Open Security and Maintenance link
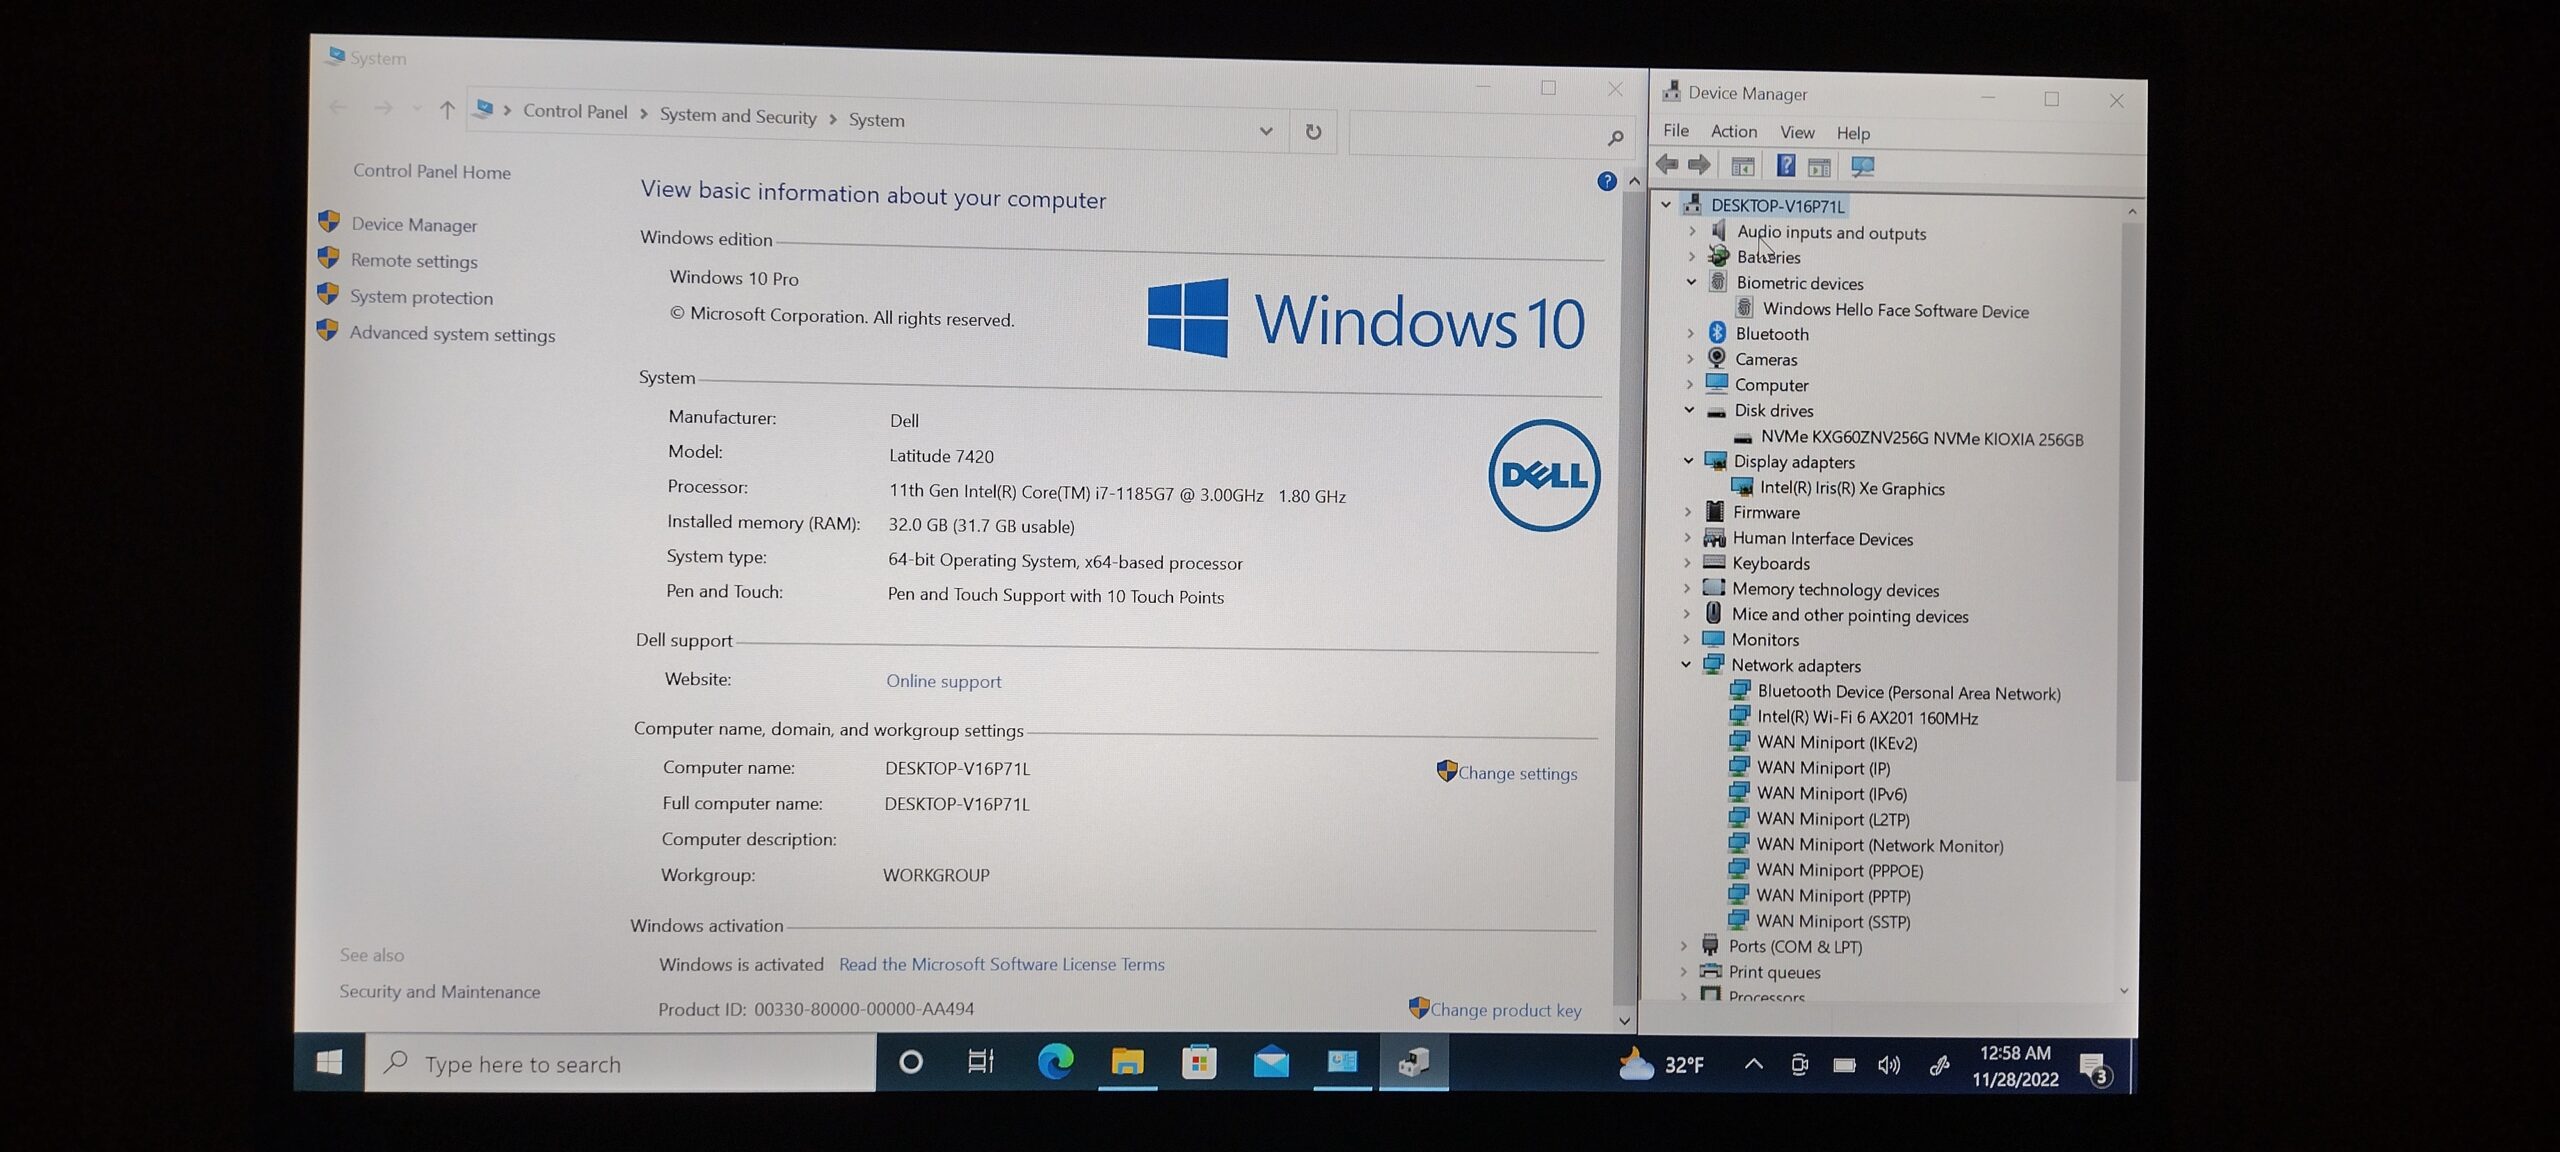2560x1152 pixels. tap(439, 991)
